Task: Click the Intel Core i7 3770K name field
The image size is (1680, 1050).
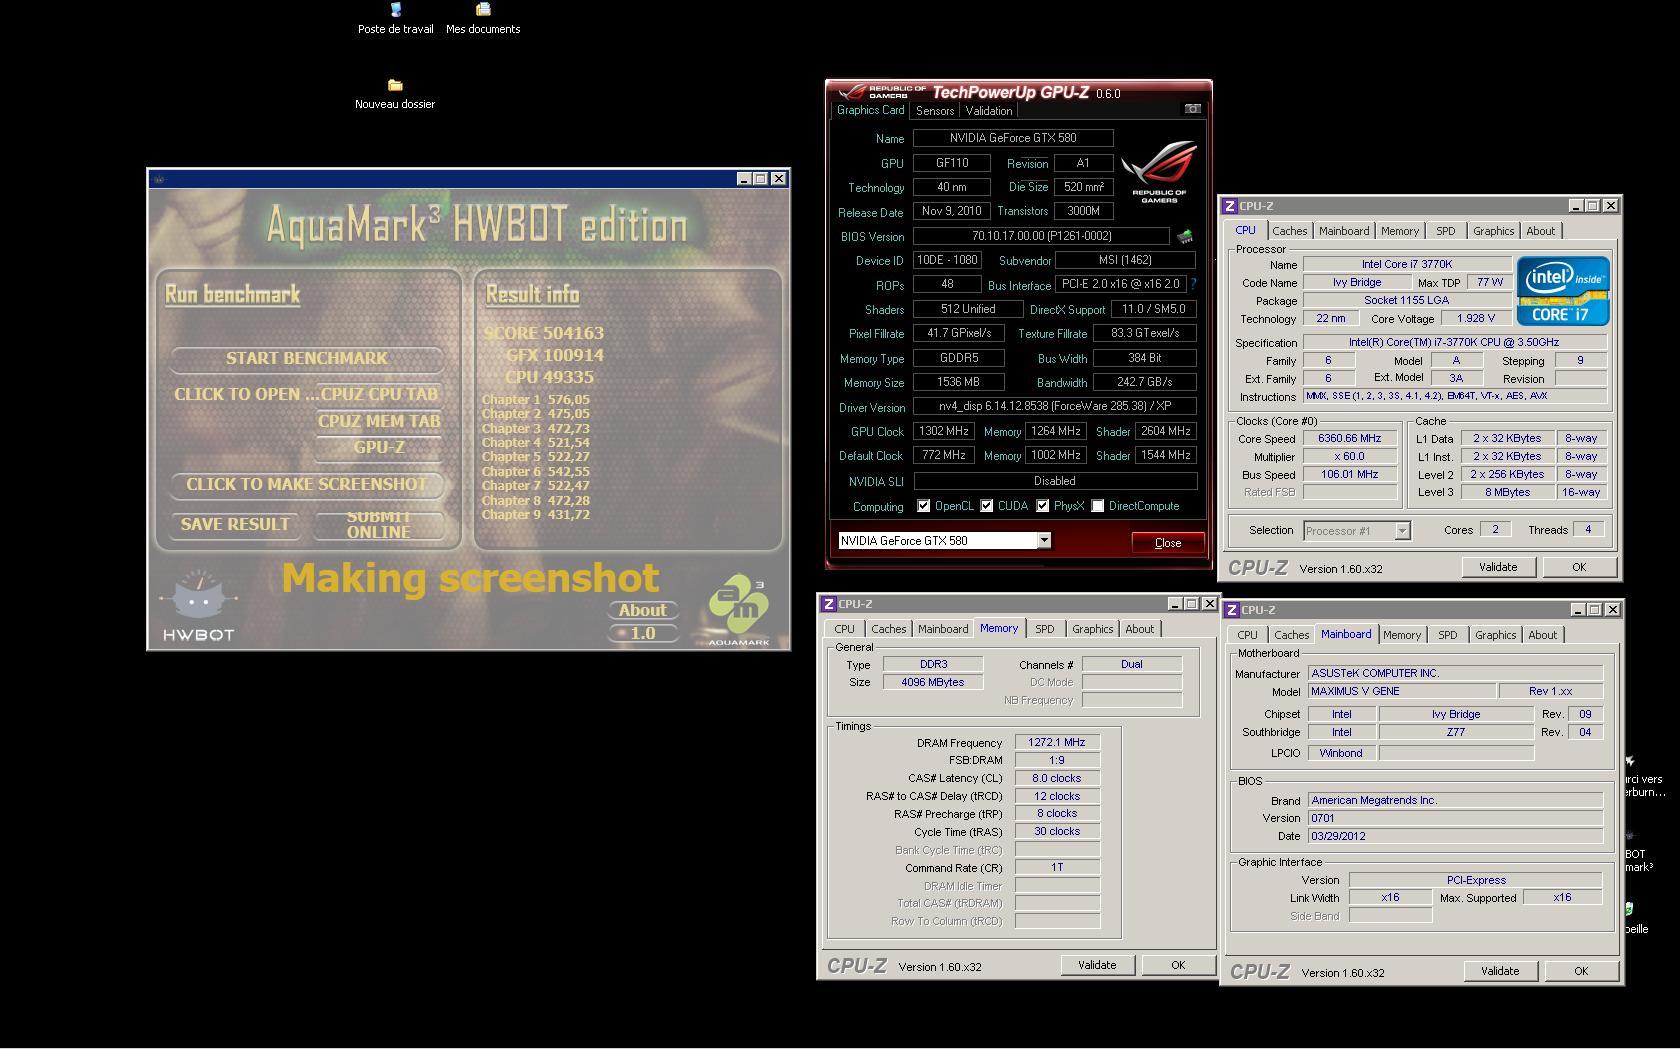Action: tap(1406, 264)
